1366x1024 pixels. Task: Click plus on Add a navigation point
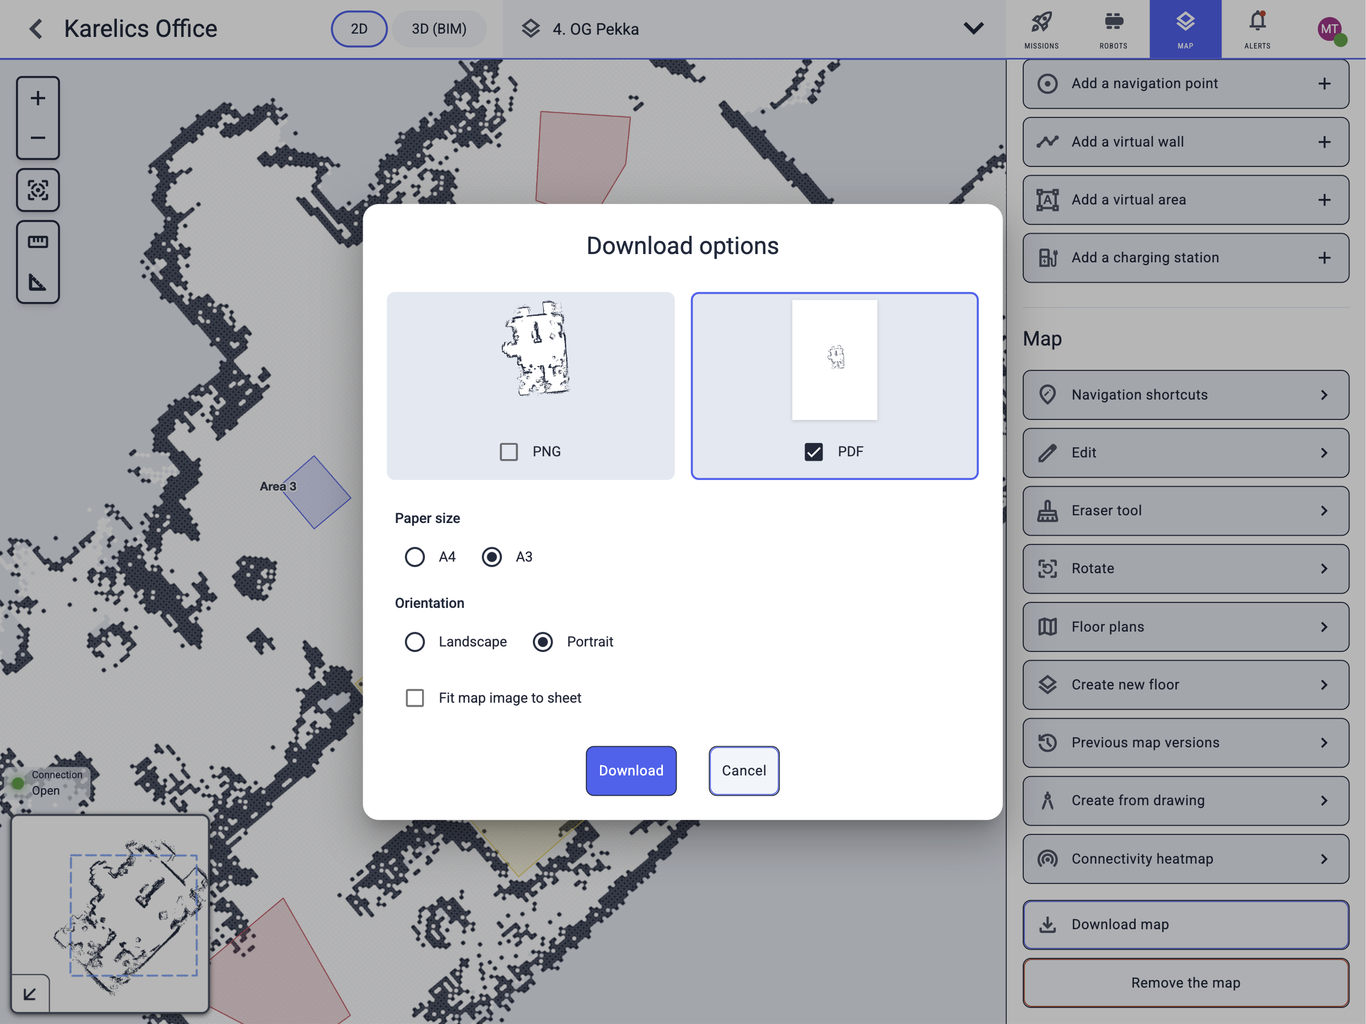[x=1324, y=84]
